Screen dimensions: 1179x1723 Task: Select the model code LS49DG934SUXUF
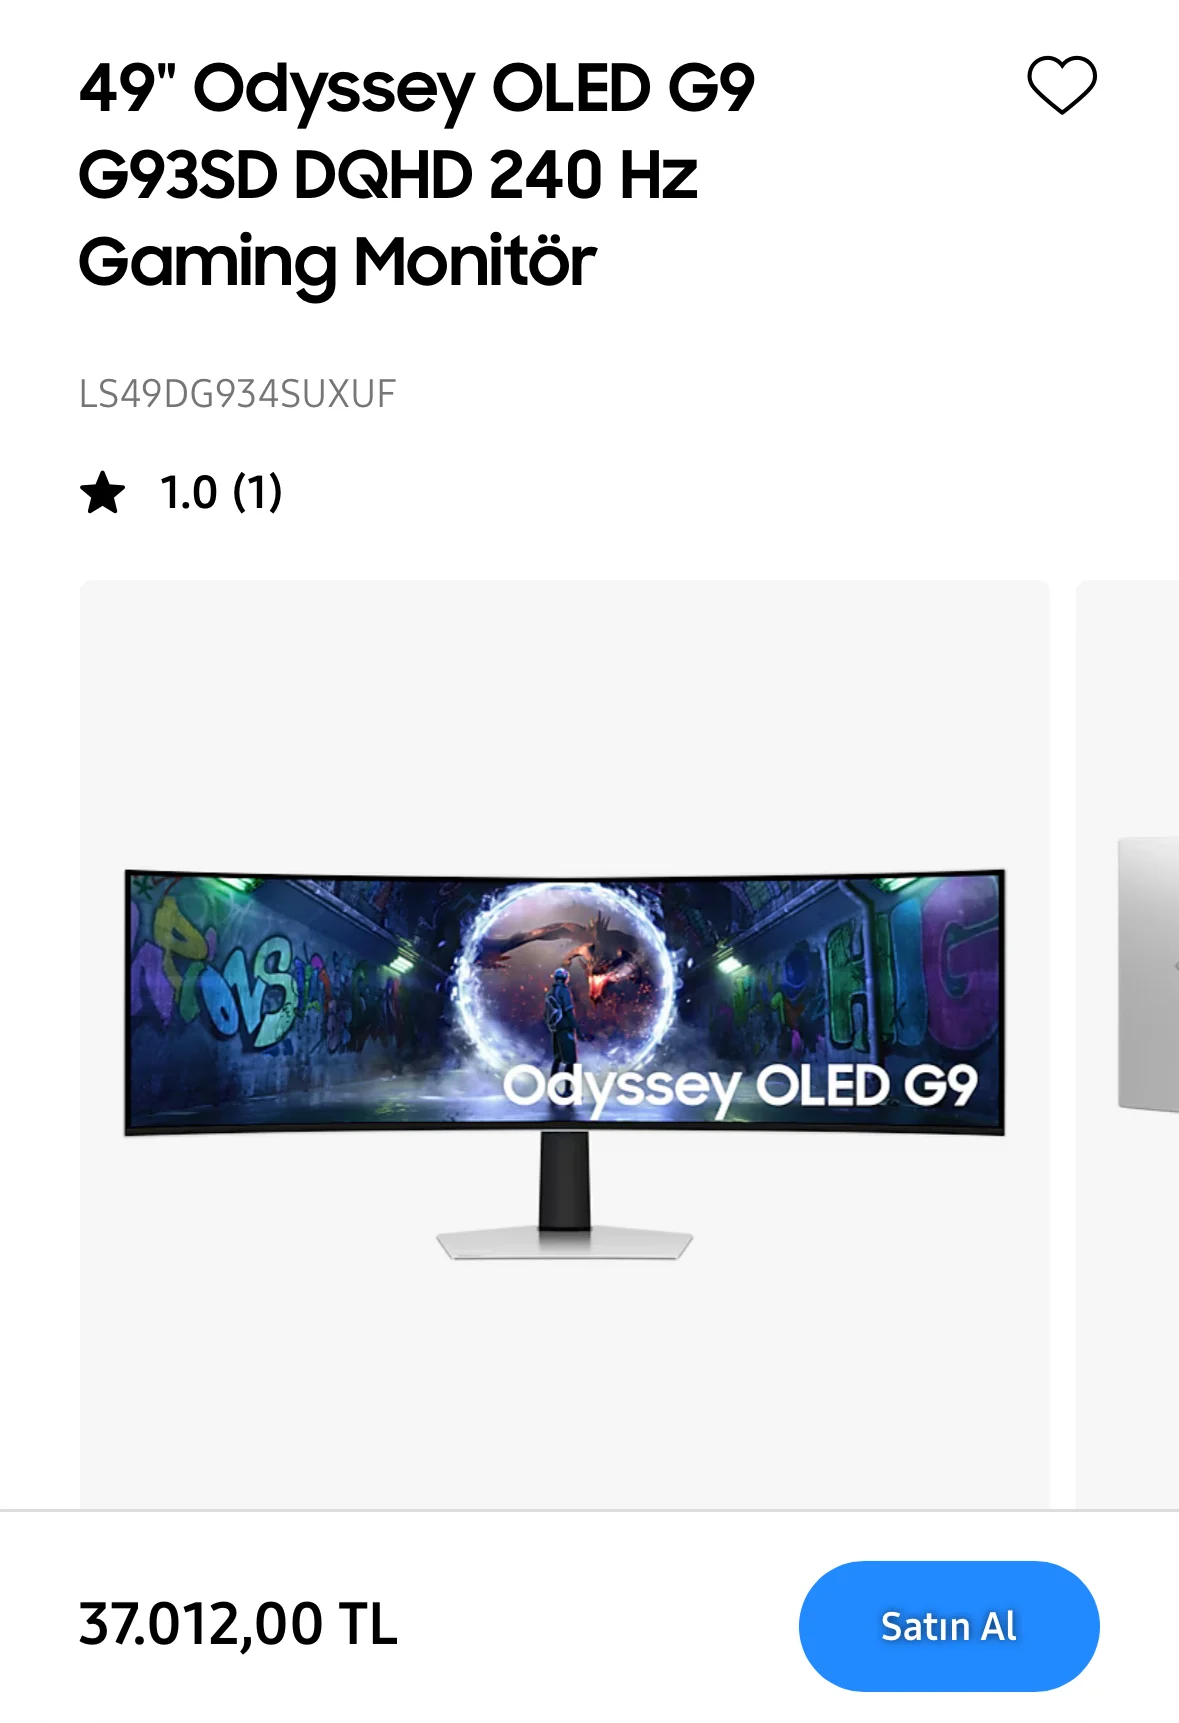tap(238, 394)
